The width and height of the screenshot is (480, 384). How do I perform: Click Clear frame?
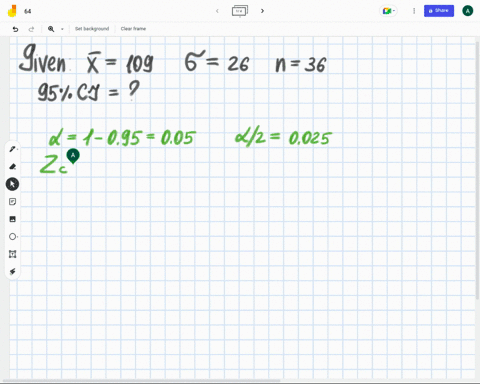click(133, 29)
